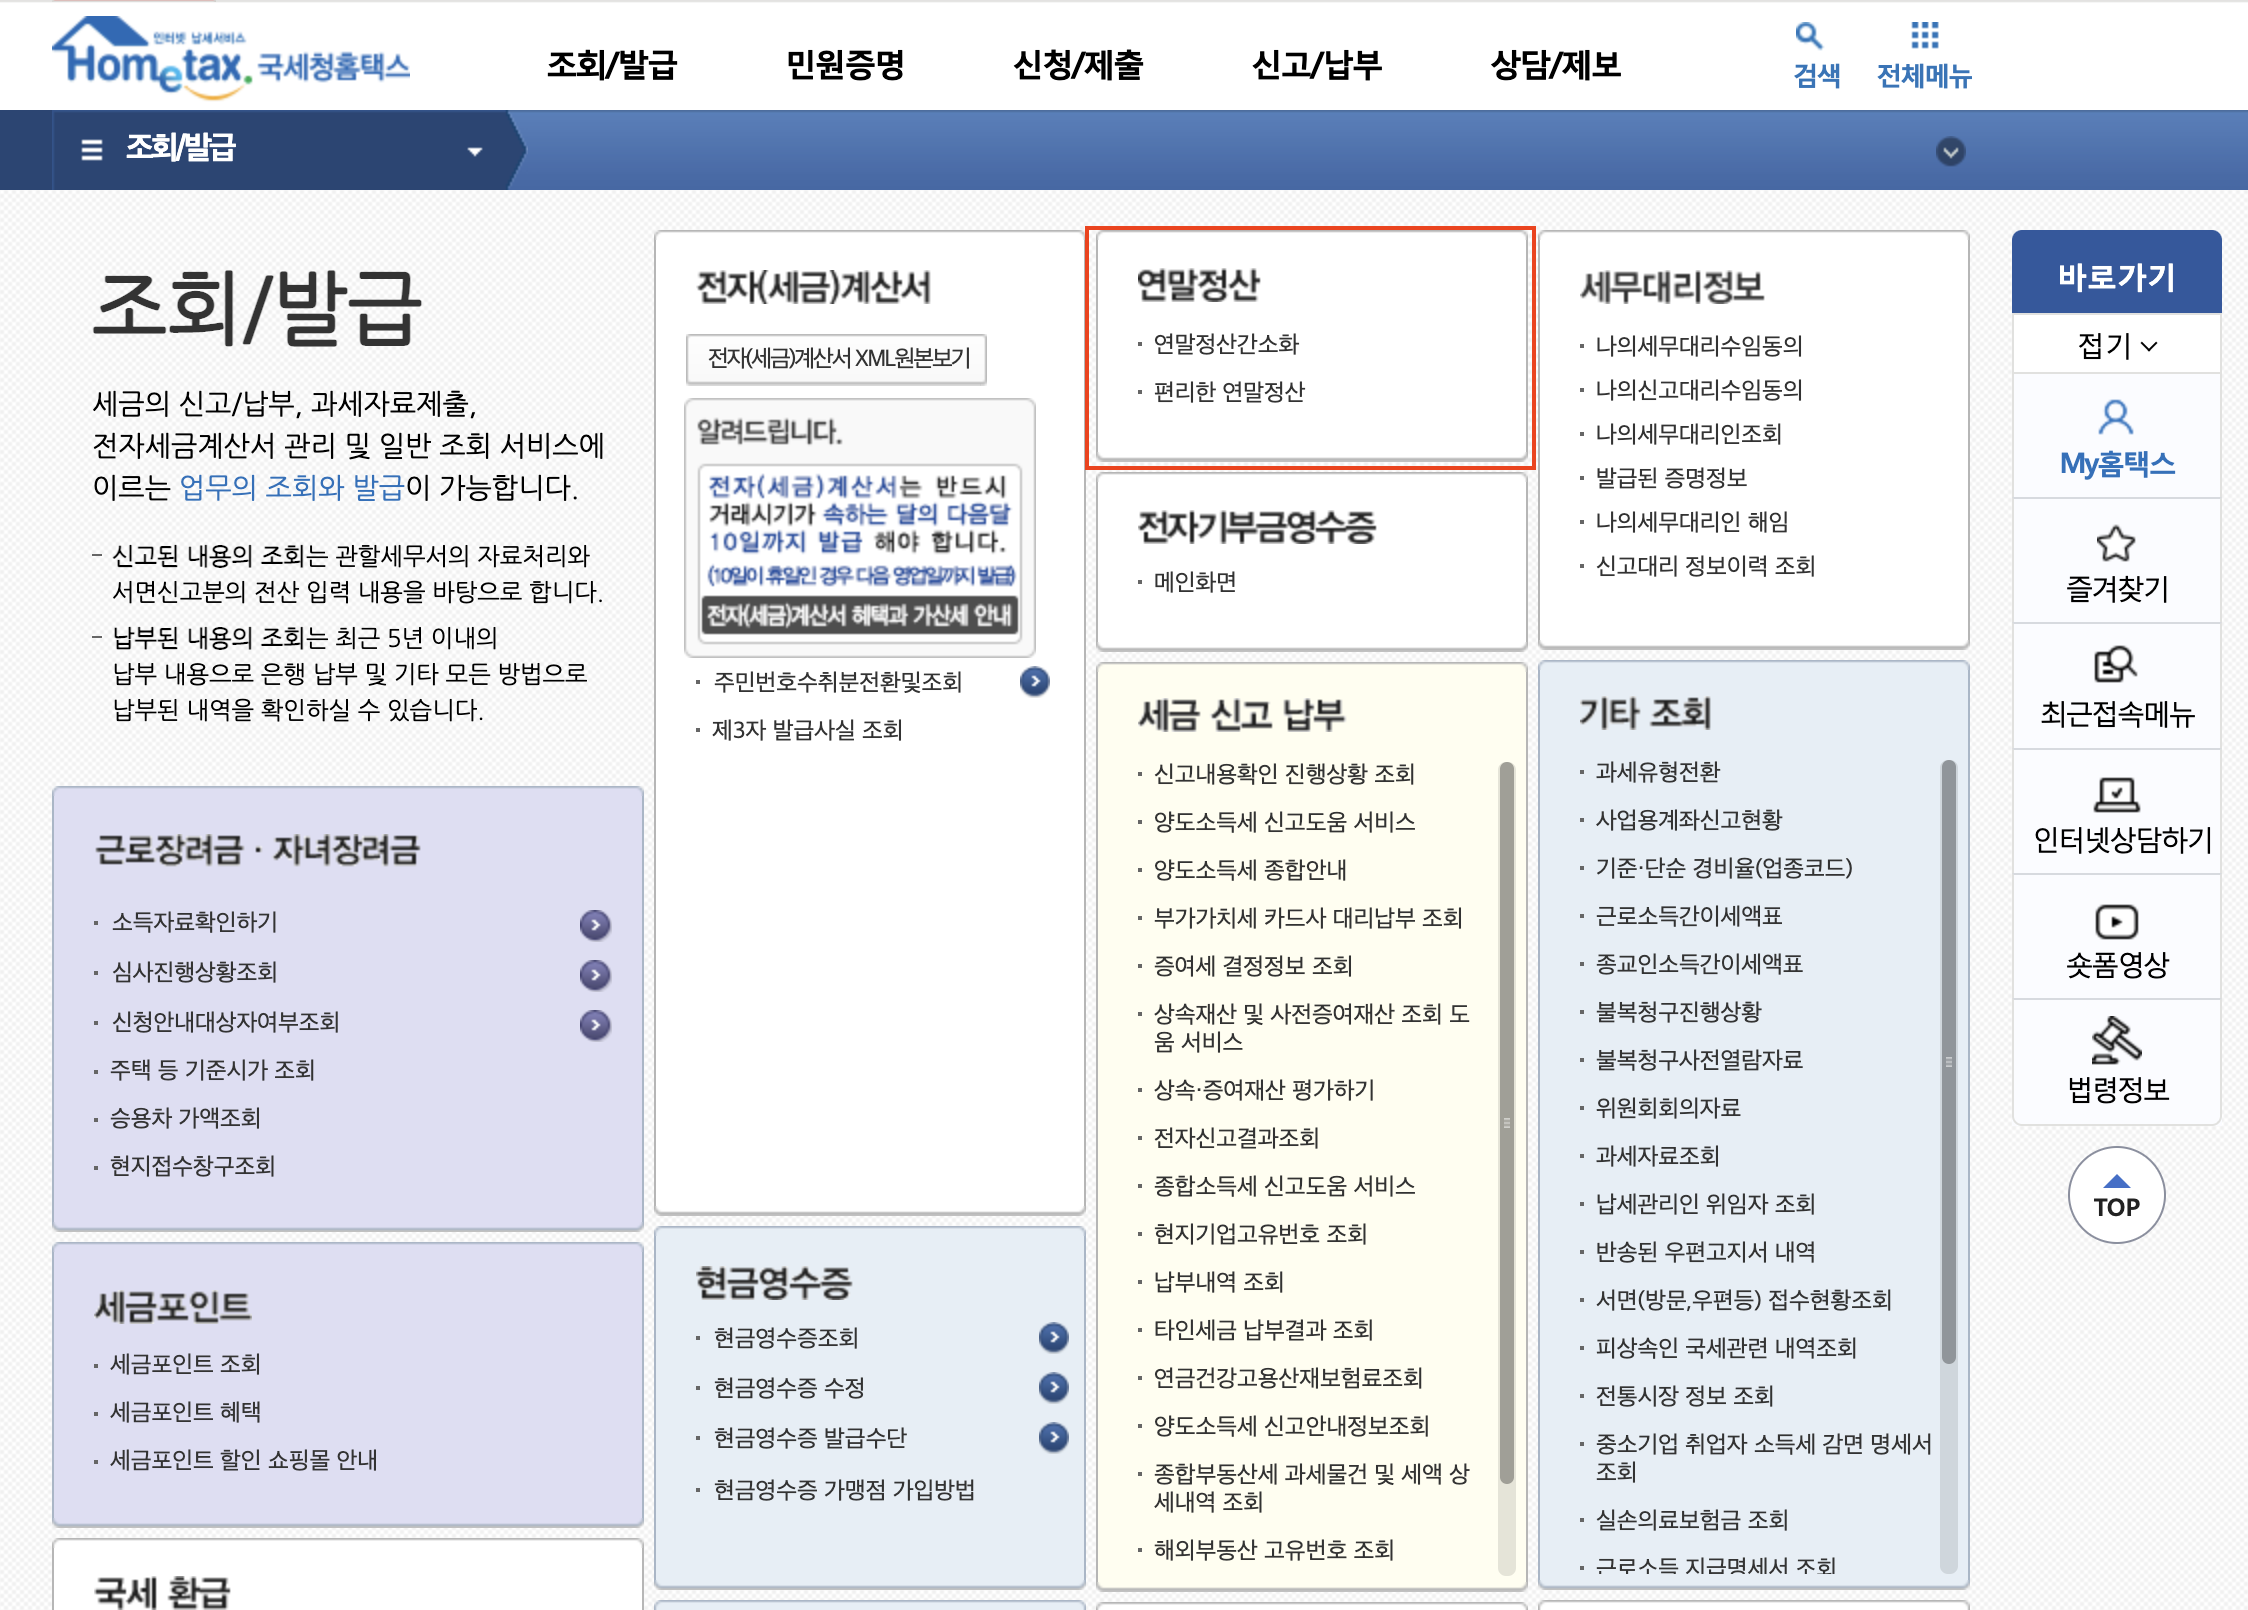Open the 숏폼영상 play icon
This screenshot has height=1610, width=2248.
pos(2116,921)
